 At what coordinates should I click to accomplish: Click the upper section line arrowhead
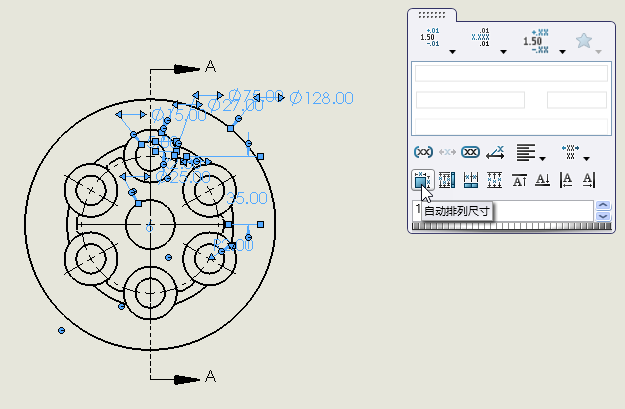186,69
